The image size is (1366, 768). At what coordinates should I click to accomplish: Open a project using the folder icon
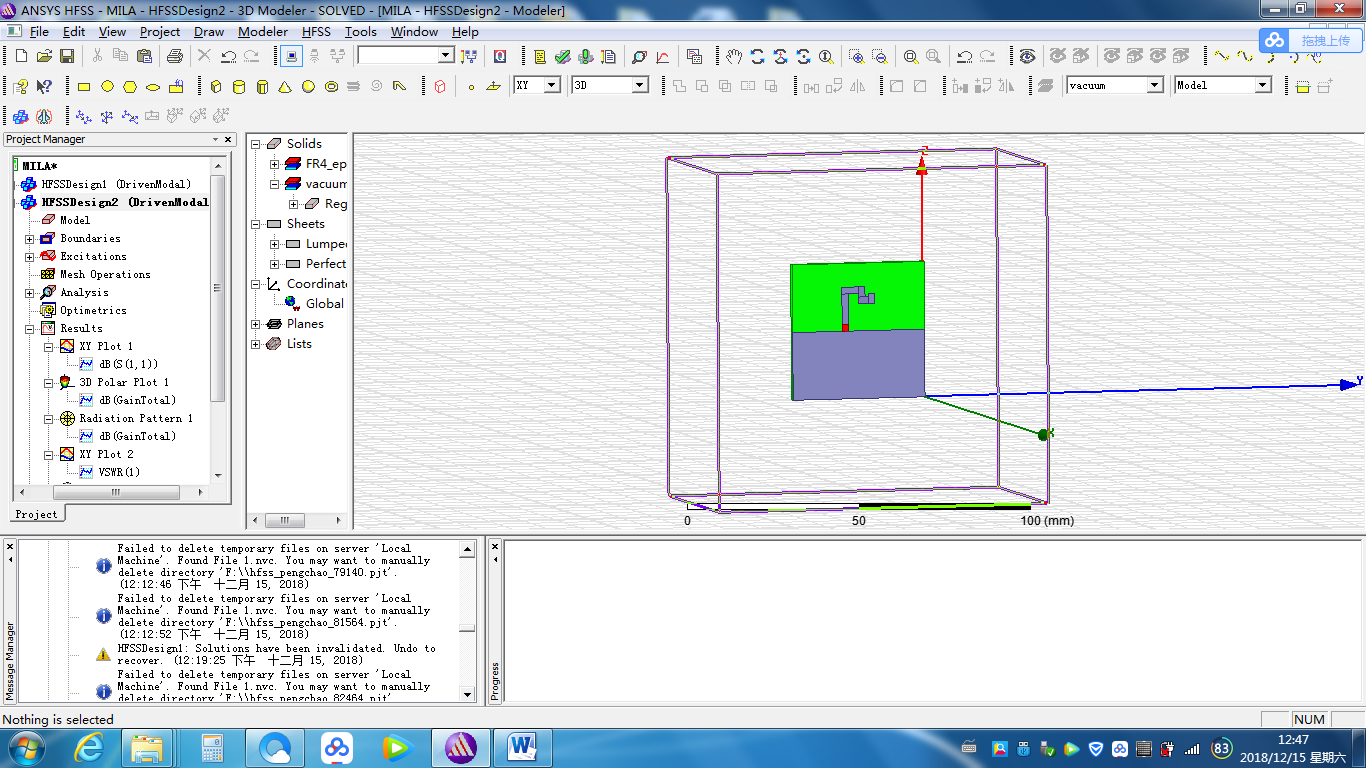pyautogui.click(x=44, y=56)
